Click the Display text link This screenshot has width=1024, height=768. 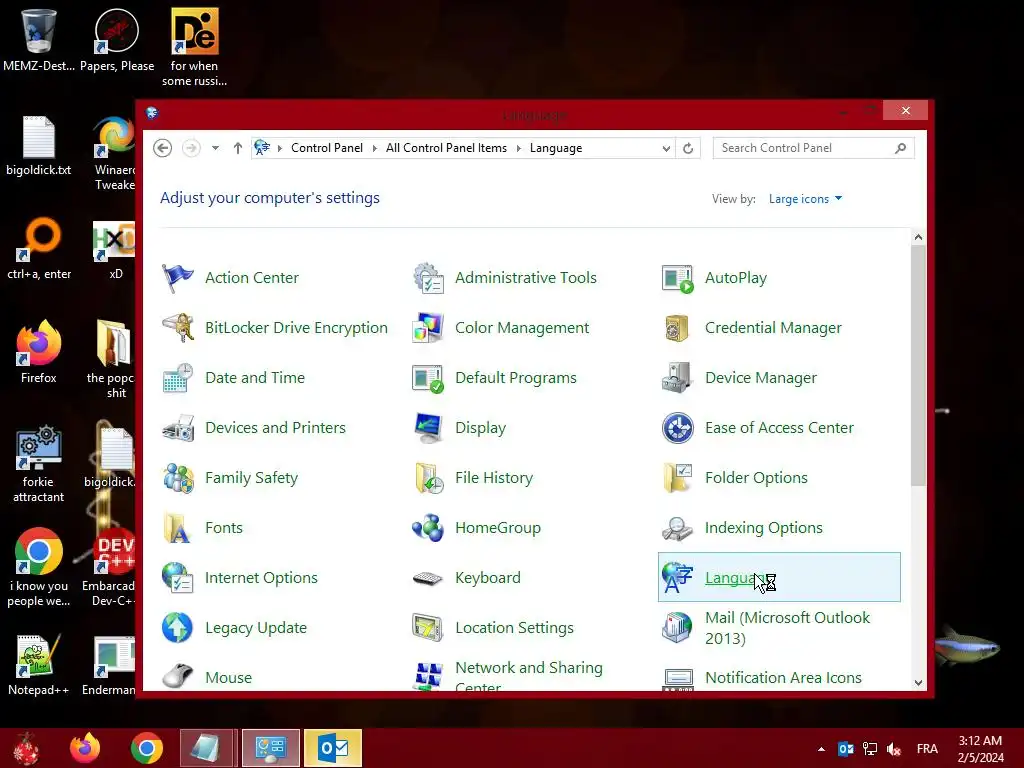[x=480, y=428]
